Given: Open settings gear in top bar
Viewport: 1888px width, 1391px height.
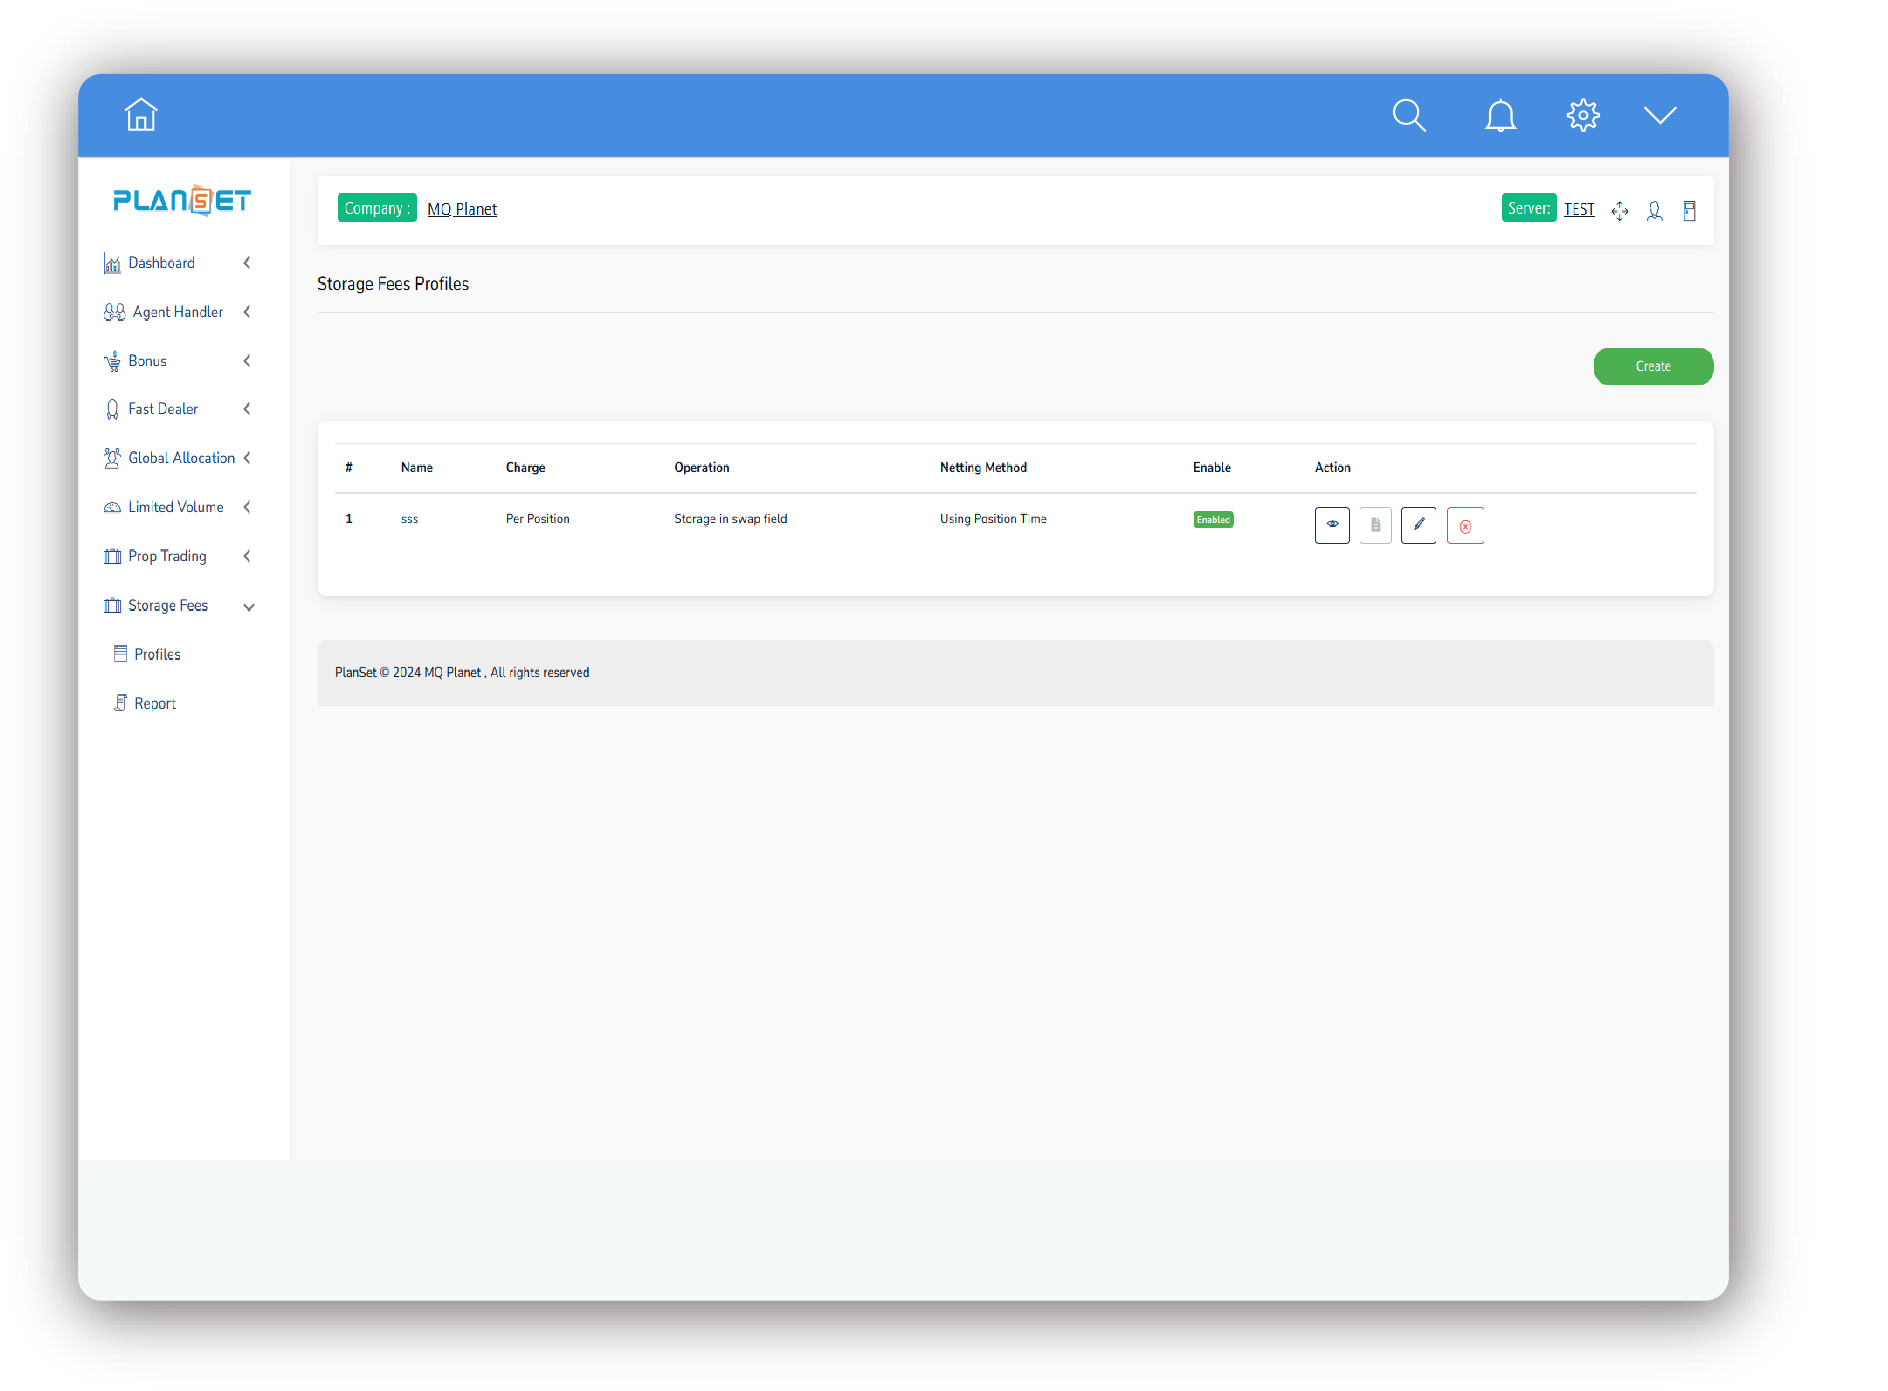Looking at the screenshot, I should coord(1583,115).
